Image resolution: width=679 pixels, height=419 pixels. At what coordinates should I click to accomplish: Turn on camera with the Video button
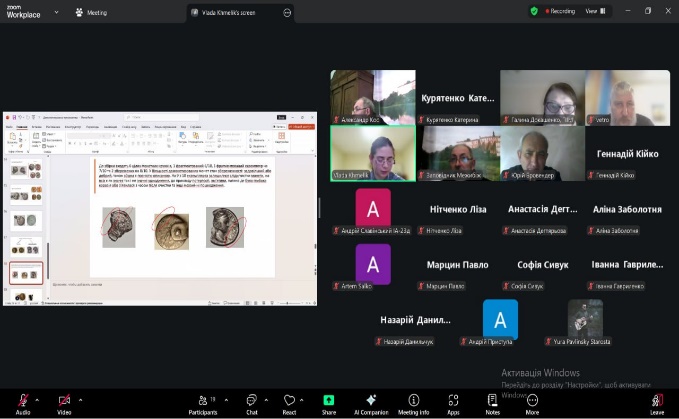64,402
